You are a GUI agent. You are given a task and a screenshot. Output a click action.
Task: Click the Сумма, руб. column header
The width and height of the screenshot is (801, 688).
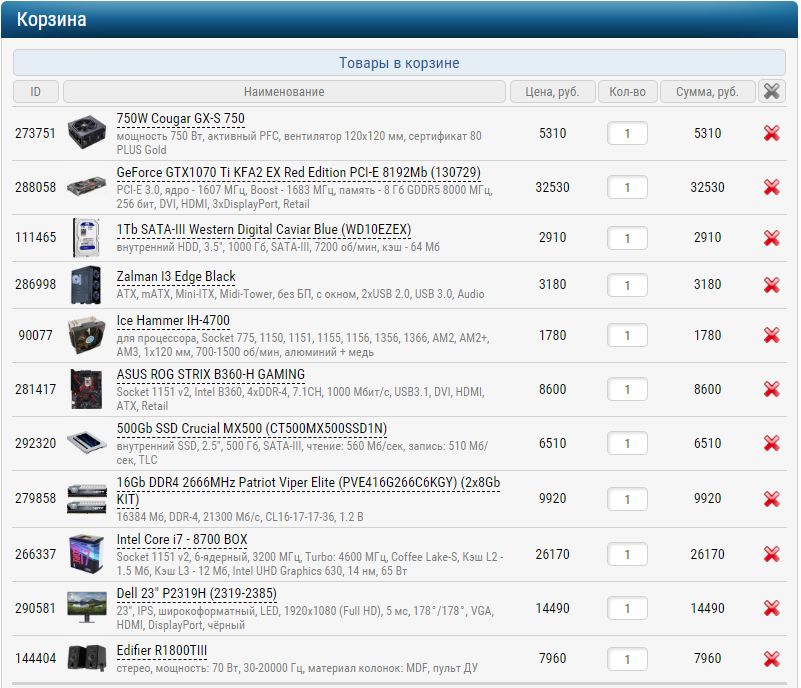coord(708,91)
